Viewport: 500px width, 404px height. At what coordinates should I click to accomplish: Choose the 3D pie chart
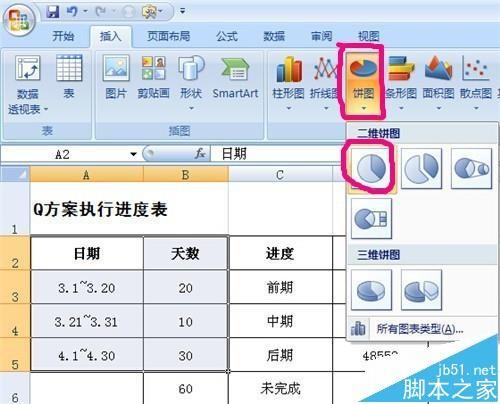371,290
